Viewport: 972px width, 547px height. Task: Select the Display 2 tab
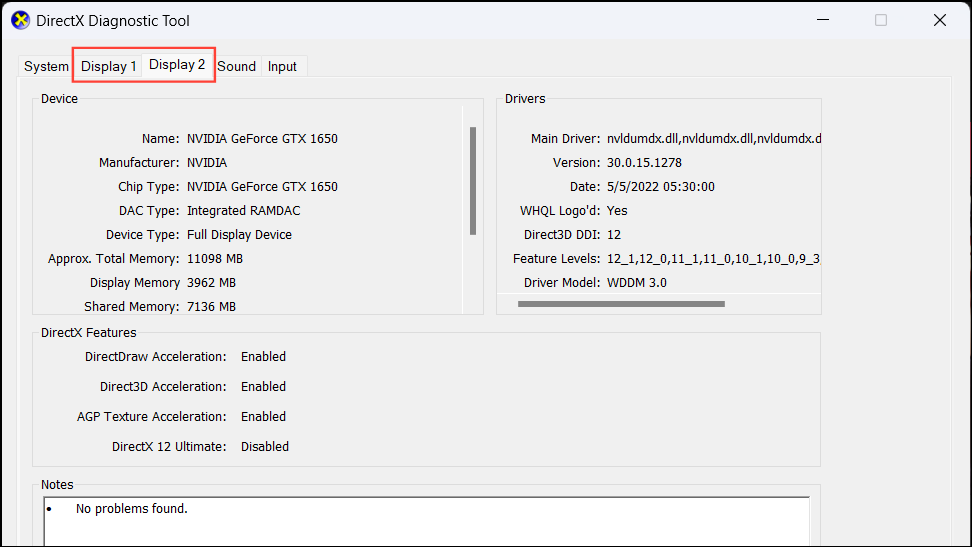click(177, 64)
